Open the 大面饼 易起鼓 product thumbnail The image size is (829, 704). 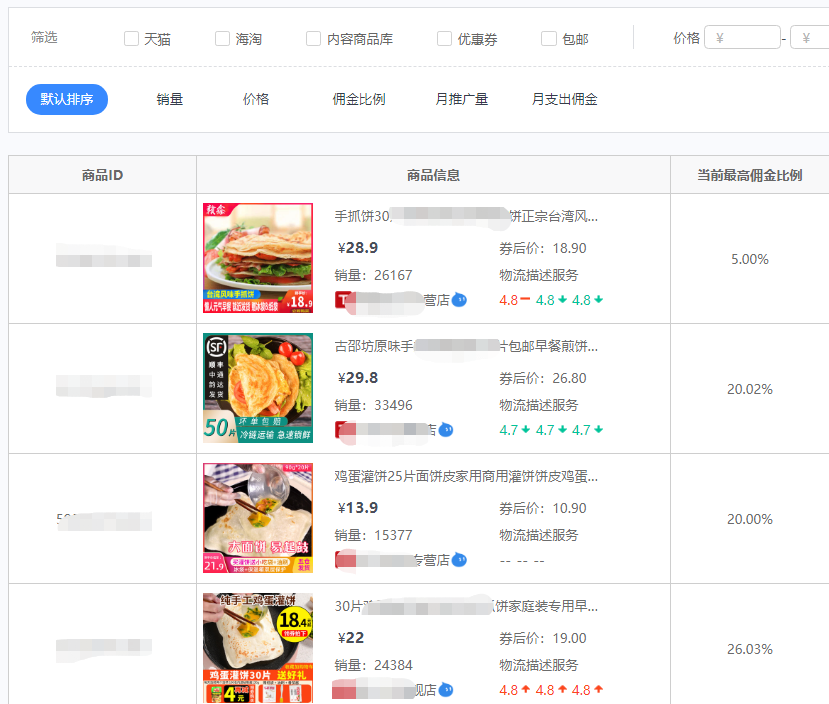(258, 518)
